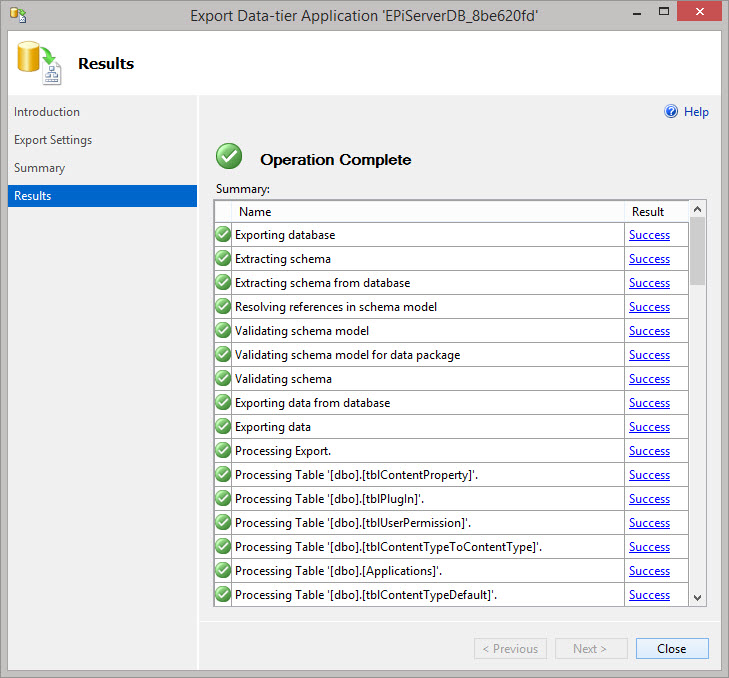
Task: Open Success link for Exporting database
Action: tap(649, 235)
